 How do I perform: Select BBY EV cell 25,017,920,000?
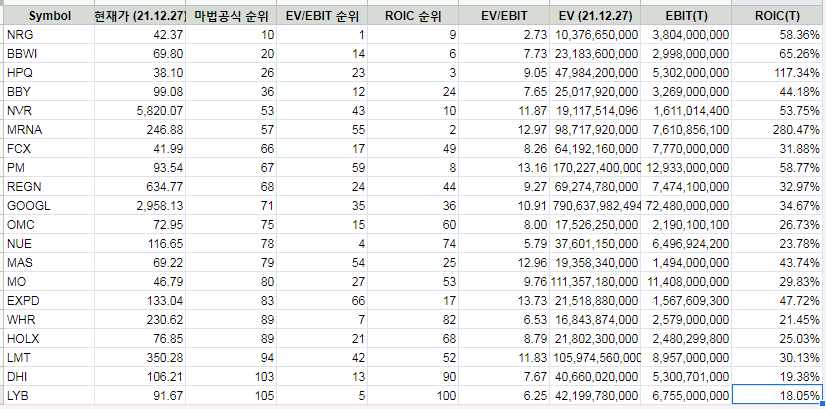[x=595, y=92]
